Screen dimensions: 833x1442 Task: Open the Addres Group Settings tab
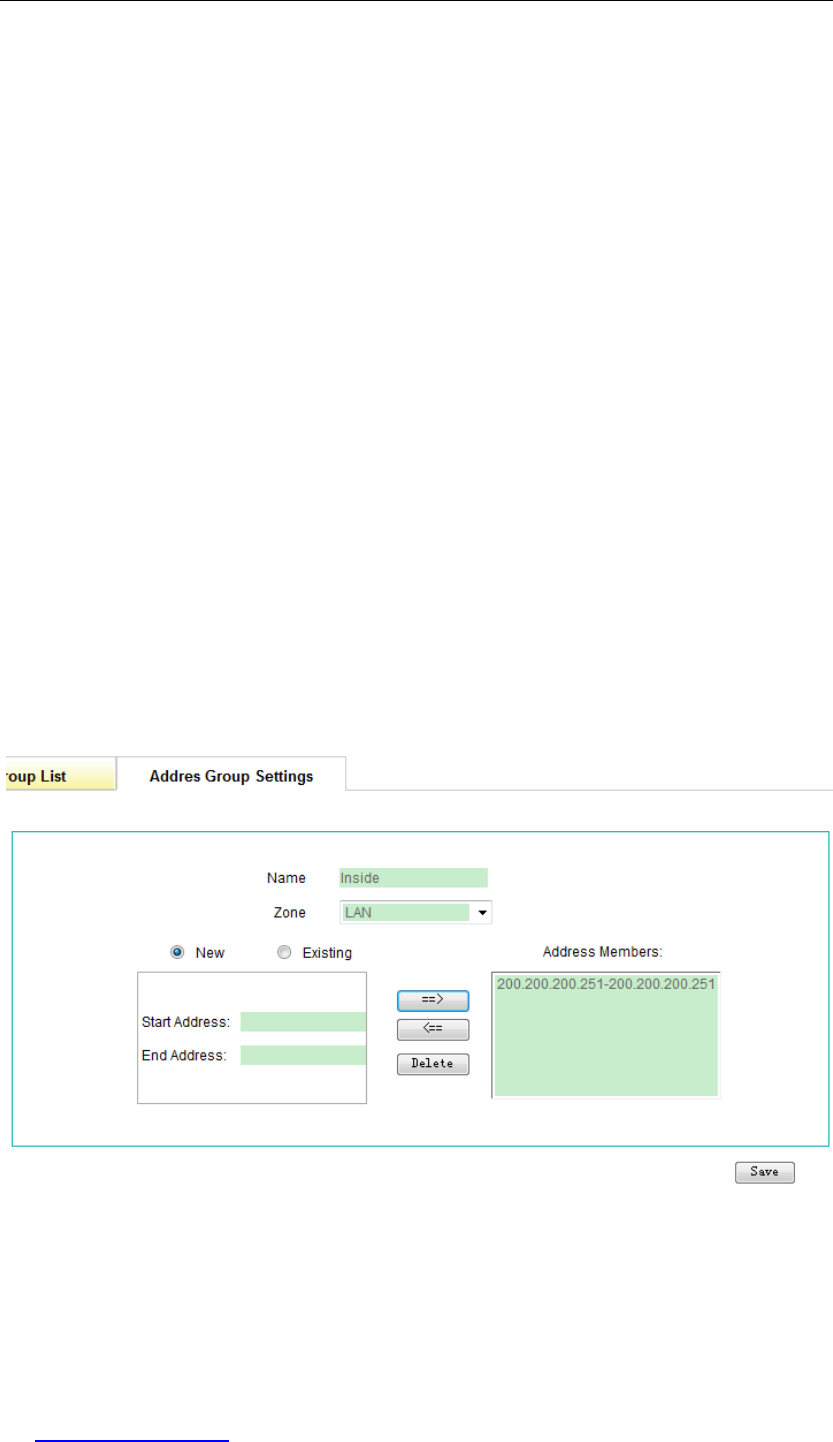[x=231, y=775]
